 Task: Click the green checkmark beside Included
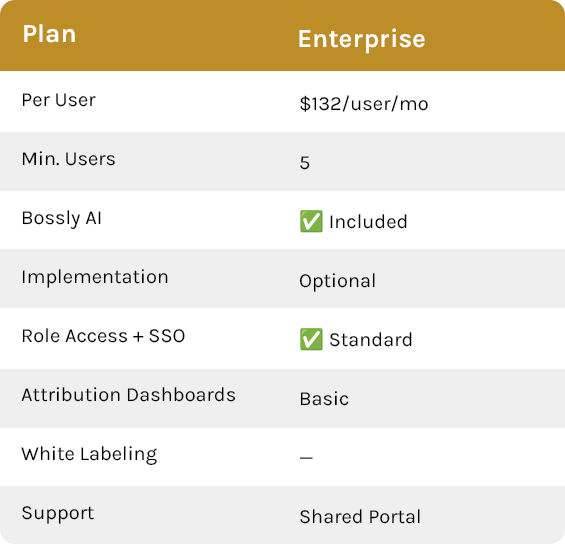click(x=311, y=221)
